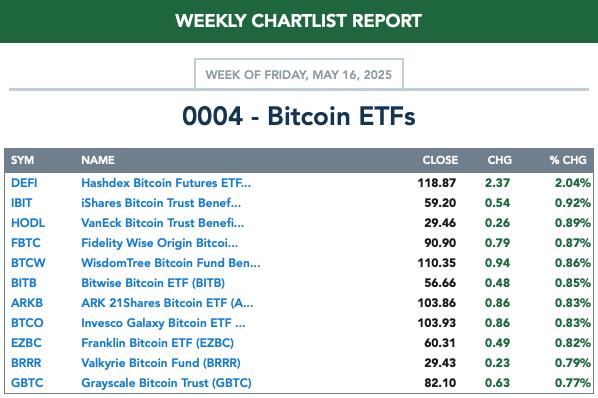Open Invesco Galaxy Bitcoin ETF link
The width and height of the screenshot is (598, 398).
pyautogui.click(x=163, y=323)
